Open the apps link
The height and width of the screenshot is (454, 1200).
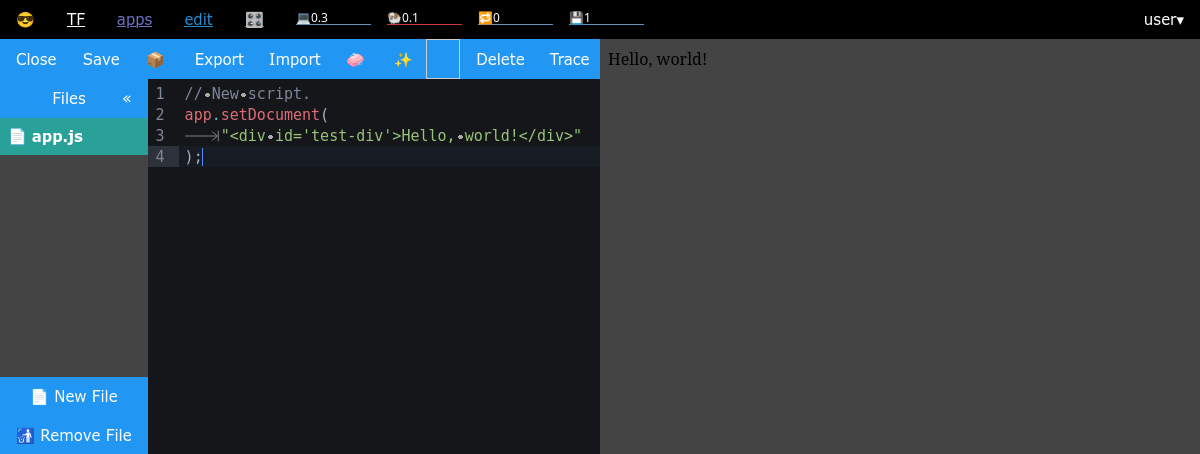tap(134, 19)
